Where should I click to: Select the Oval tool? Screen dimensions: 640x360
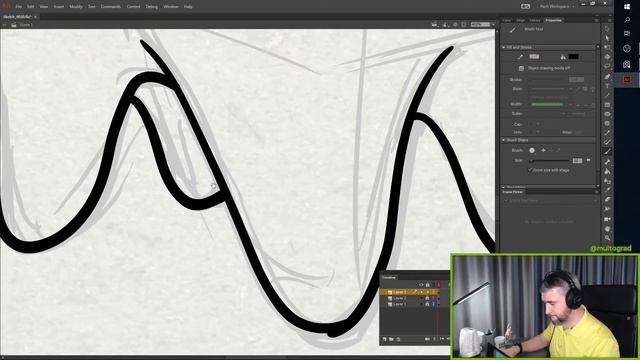(x=607, y=114)
